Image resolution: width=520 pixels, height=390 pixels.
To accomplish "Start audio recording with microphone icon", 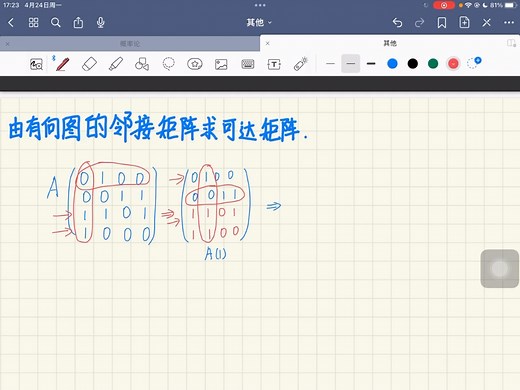I will tap(101, 22).
